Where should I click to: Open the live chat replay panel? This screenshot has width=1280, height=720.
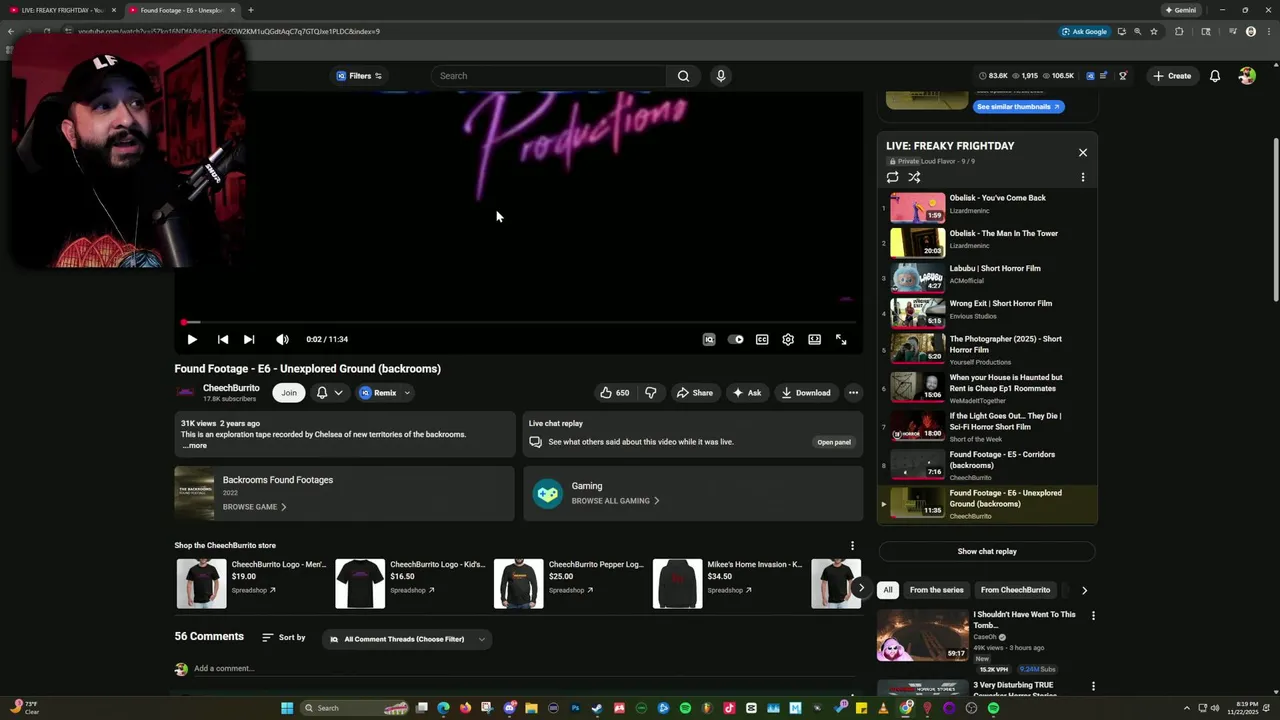point(834,442)
